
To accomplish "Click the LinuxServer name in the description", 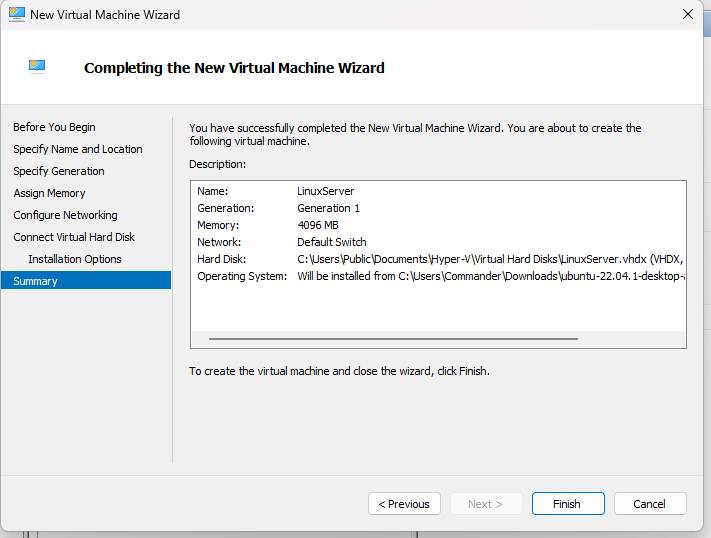I will (326, 191).
